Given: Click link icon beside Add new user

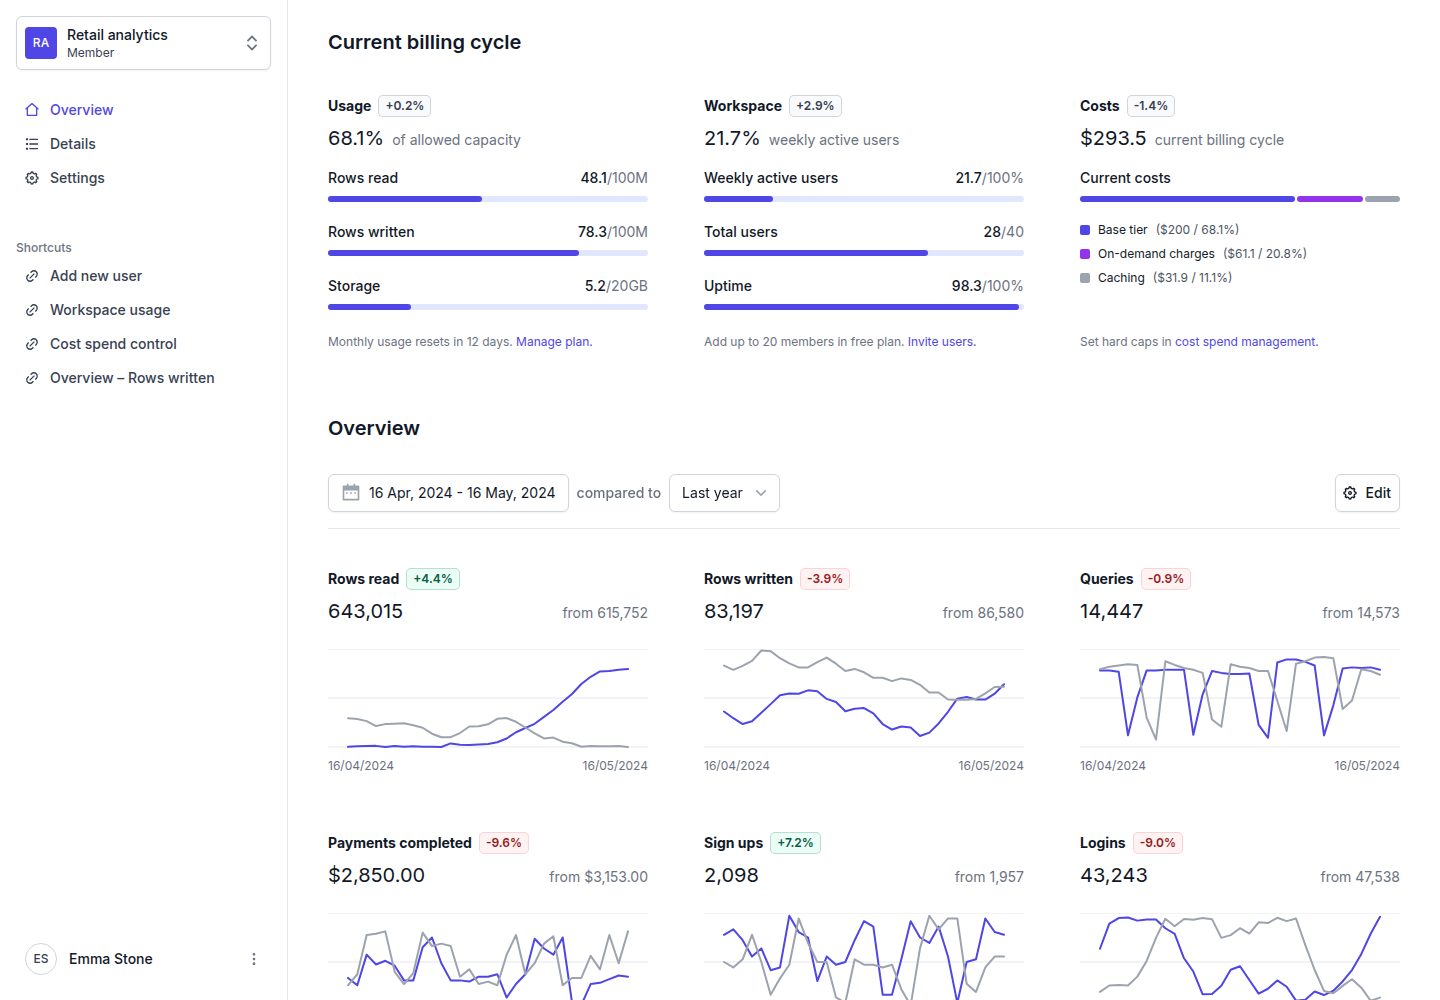Looking at the screenshot, I should [x=32, y=276].
